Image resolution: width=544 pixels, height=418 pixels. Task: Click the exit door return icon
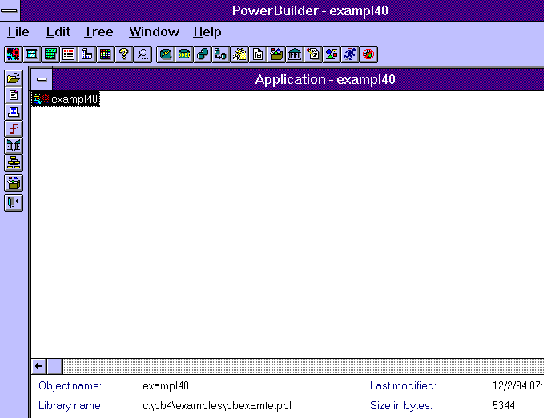point(14,203)
